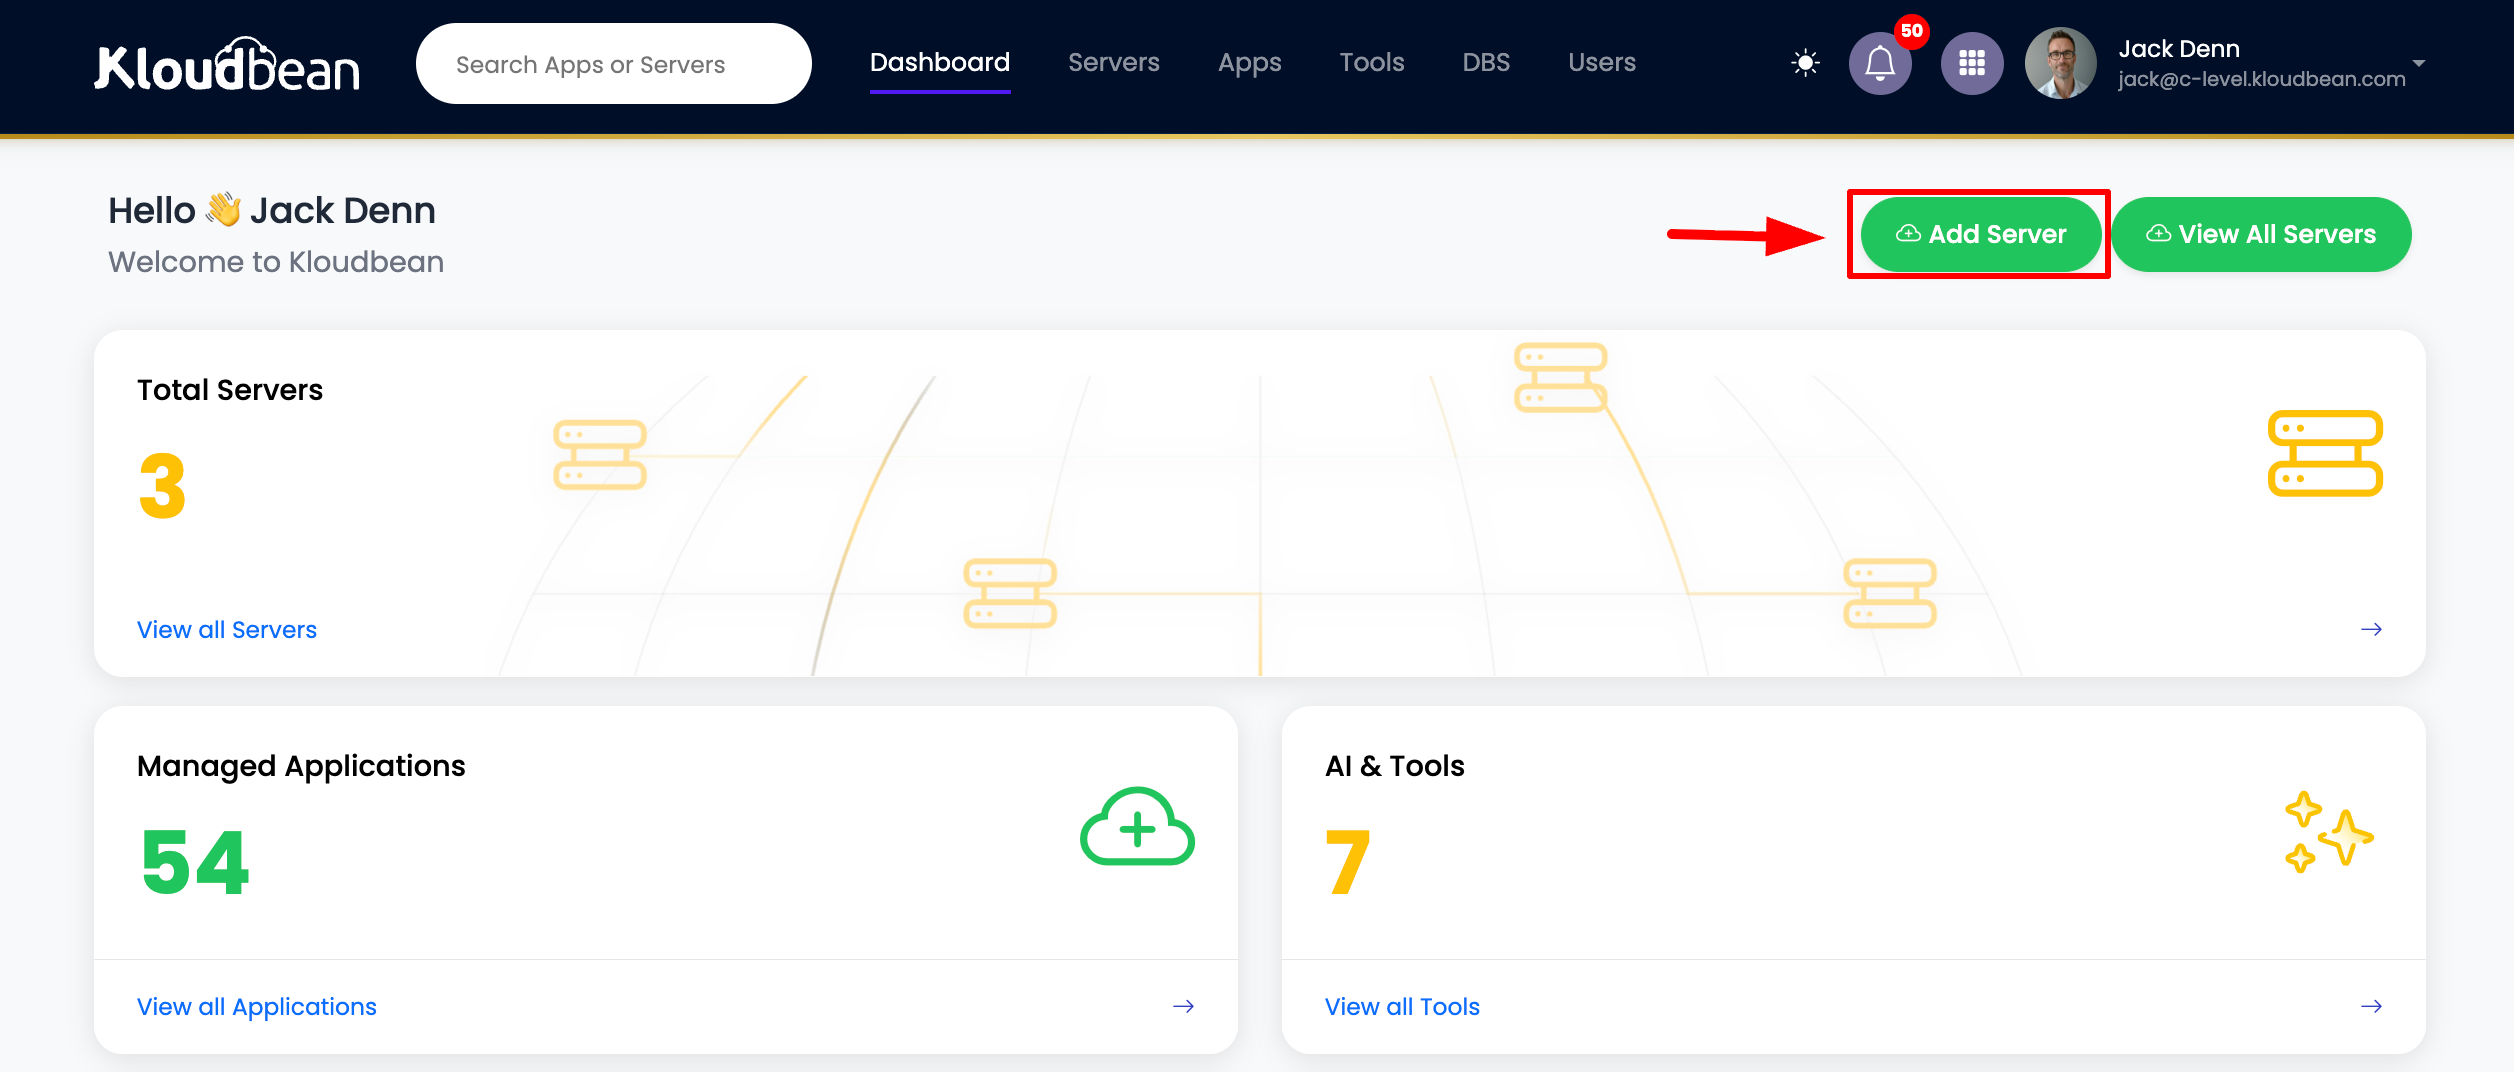
Task: Click the arrow beside View all Applications
Action: [x=1183, y=1006]
